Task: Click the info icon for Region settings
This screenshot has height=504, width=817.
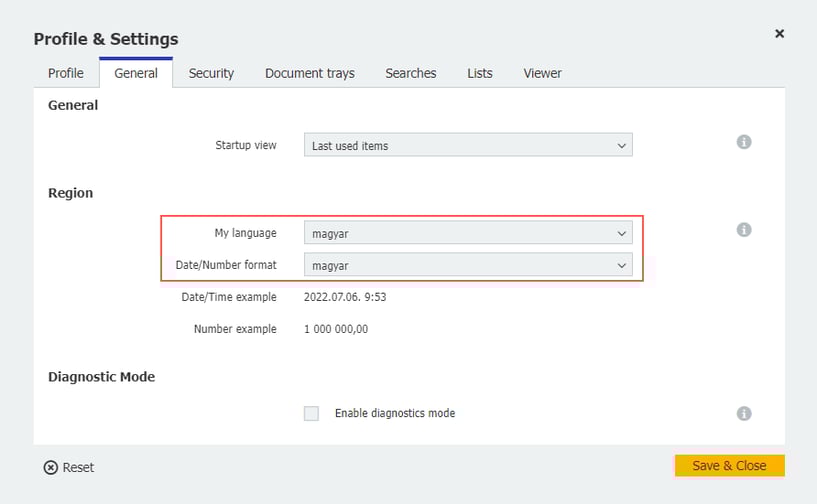Action: [x=743, y=230]
